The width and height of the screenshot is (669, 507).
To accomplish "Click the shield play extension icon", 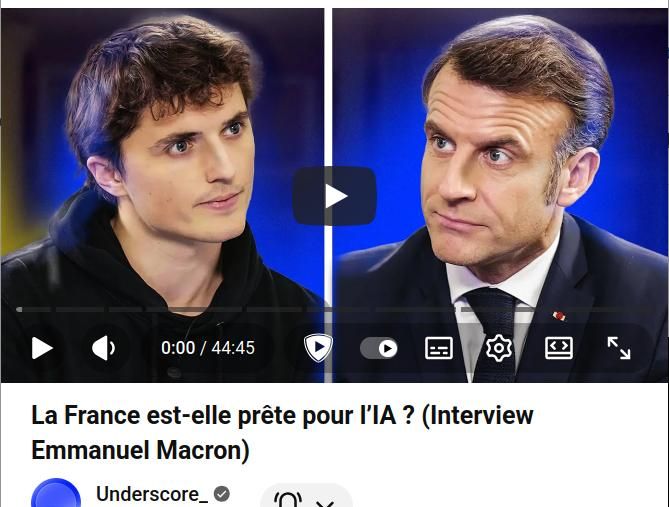I will pos(318,348).
